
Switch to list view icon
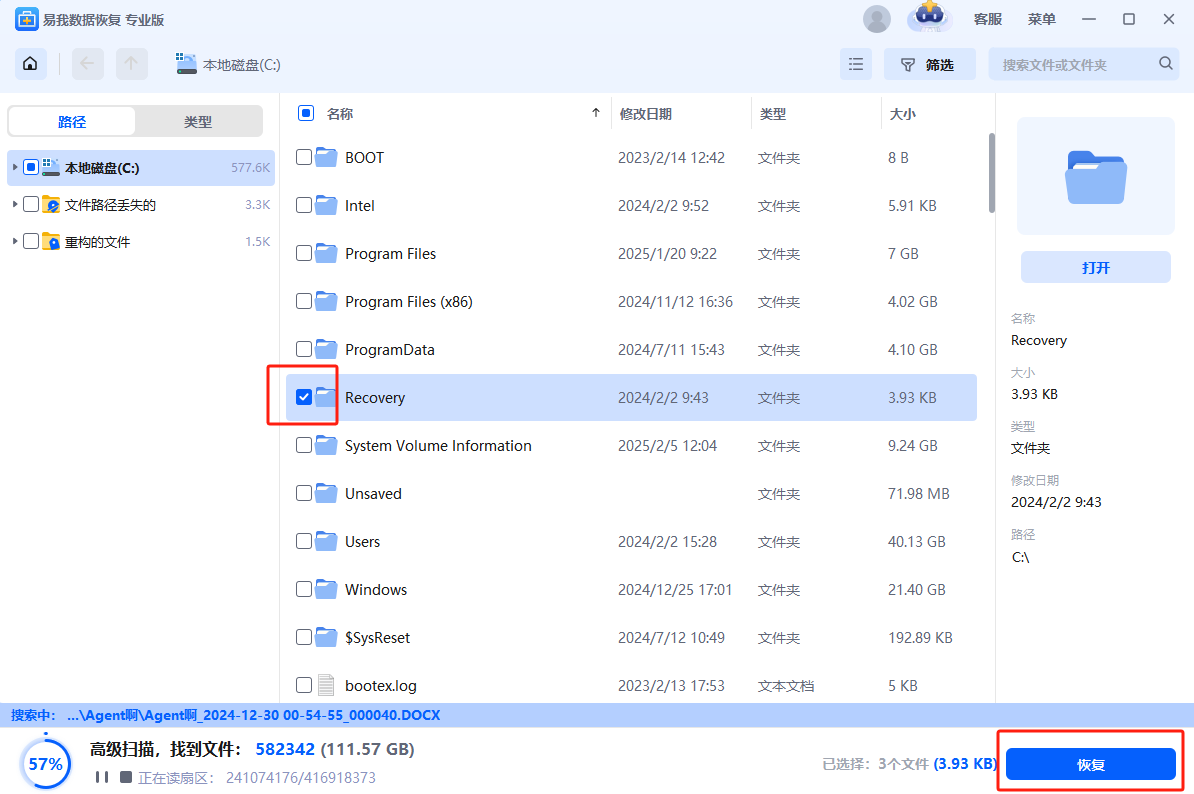click(856, 65)
